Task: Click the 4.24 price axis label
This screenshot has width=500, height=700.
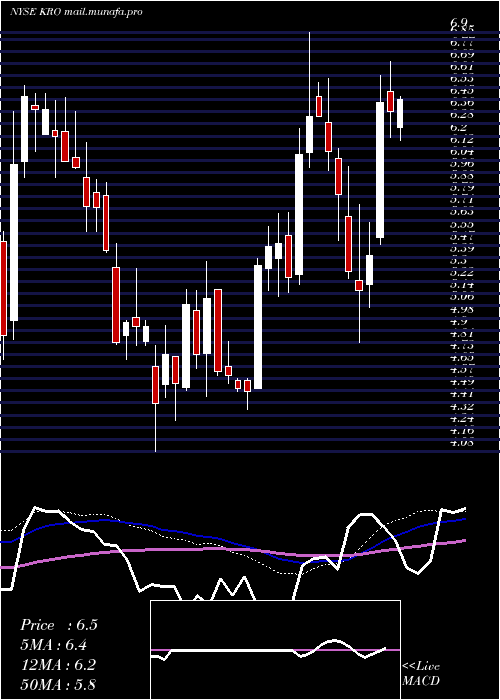Action: [461, 418]
